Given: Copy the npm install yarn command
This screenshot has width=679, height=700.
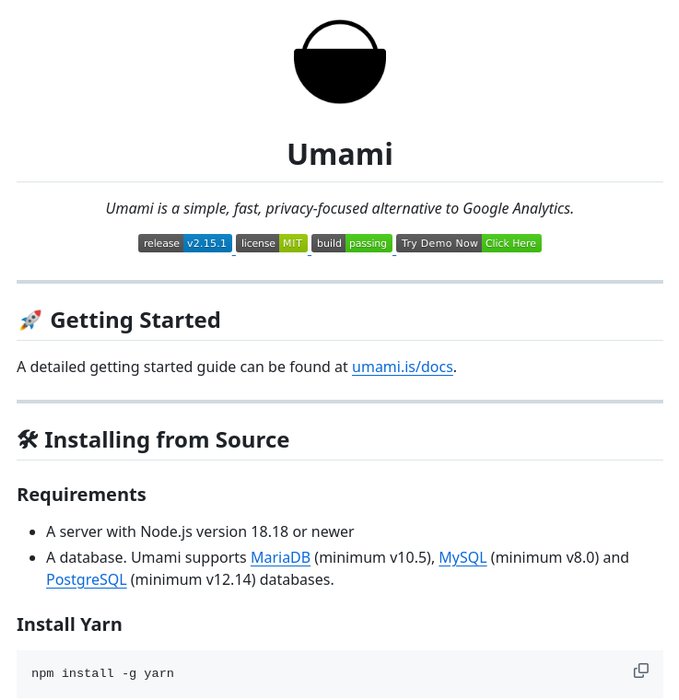Looking at the screenshot, I should pyautogui.click(x=641, y=671).
